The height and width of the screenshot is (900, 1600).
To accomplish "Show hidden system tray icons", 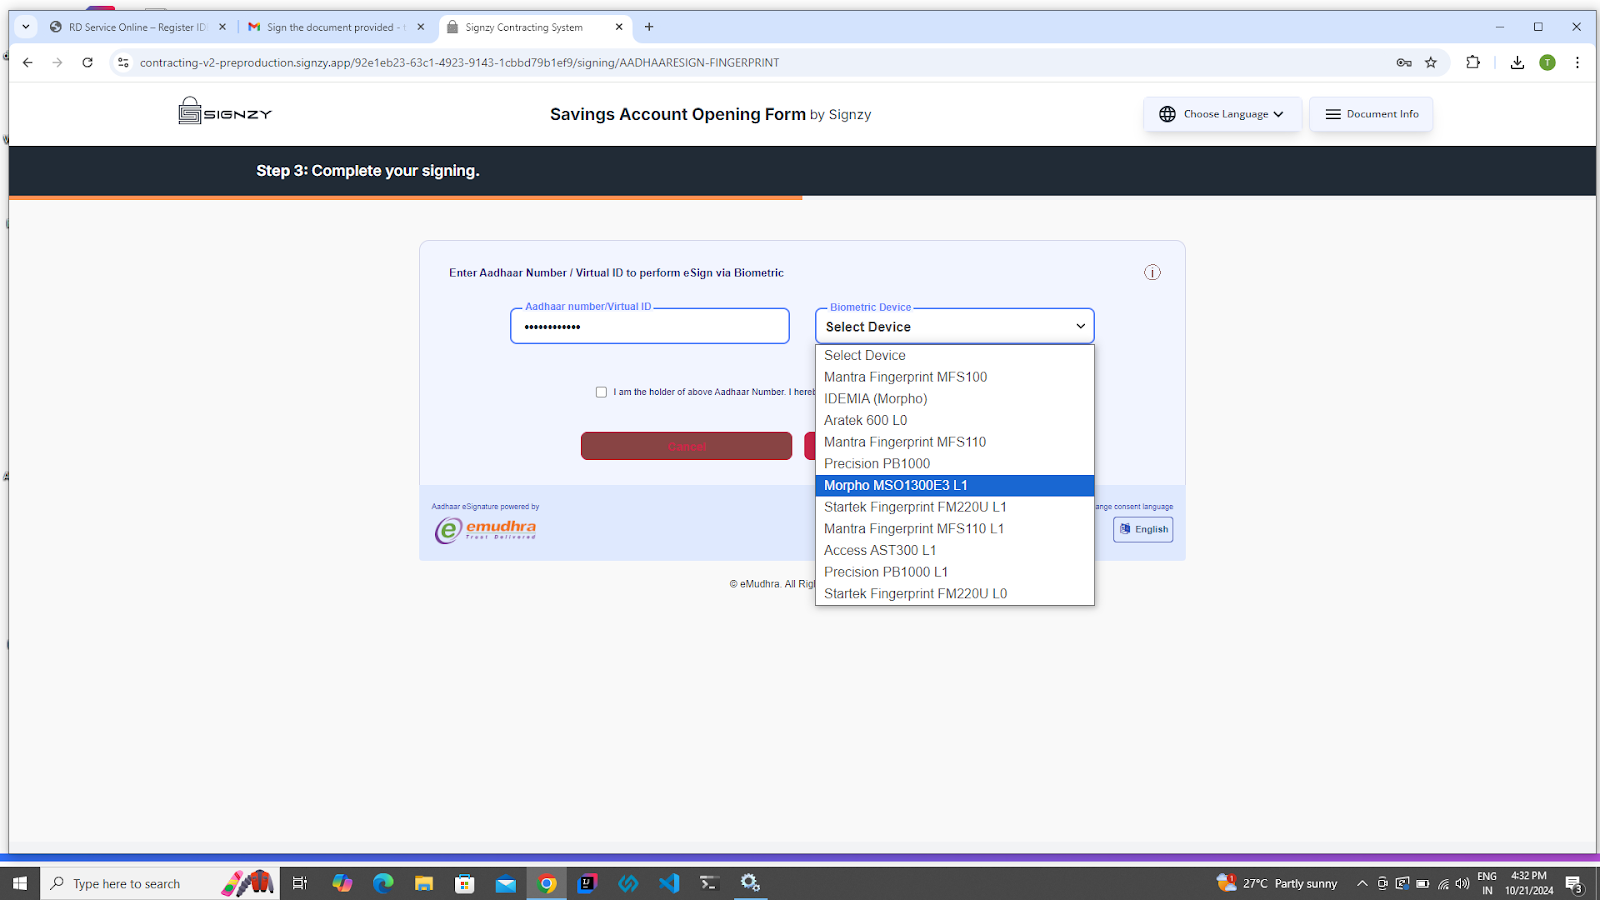I will tap(1362, 883).
